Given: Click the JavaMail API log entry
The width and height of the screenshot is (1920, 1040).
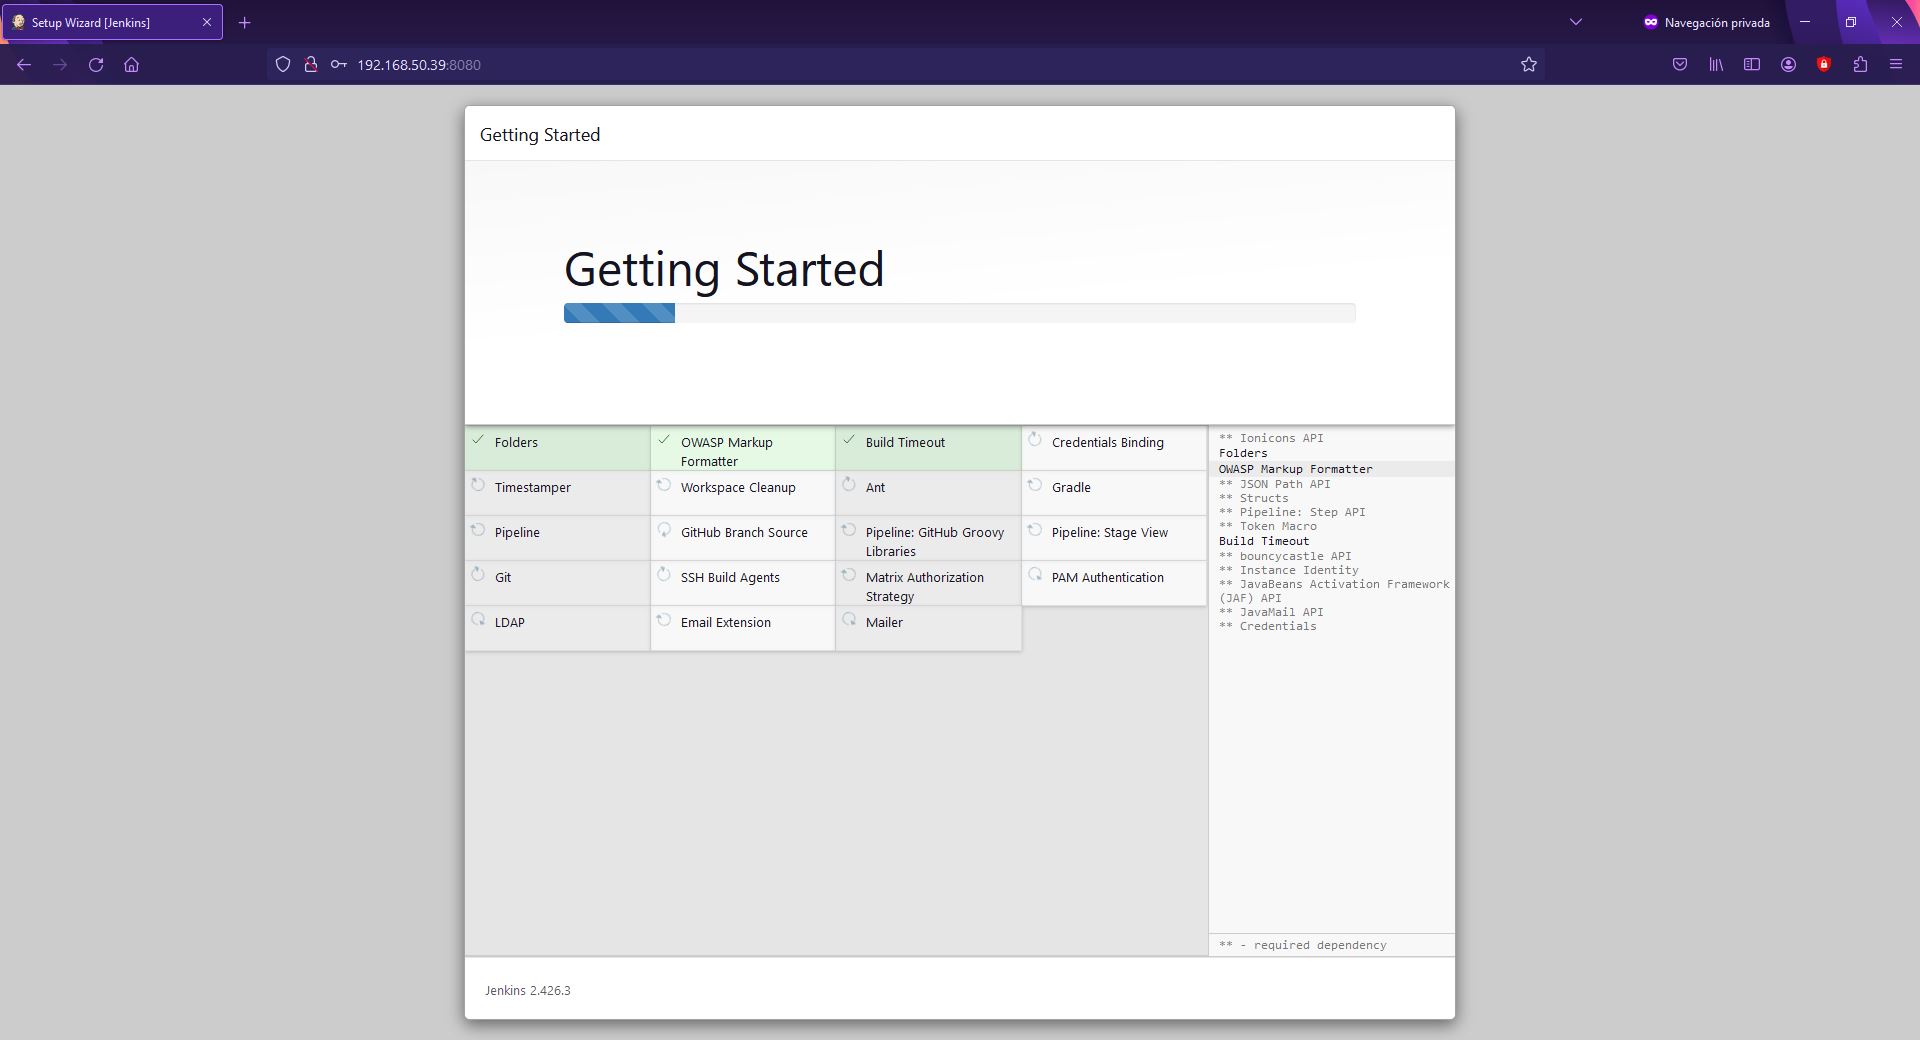Looking at the screenshot, I should tap(1271, 612).
